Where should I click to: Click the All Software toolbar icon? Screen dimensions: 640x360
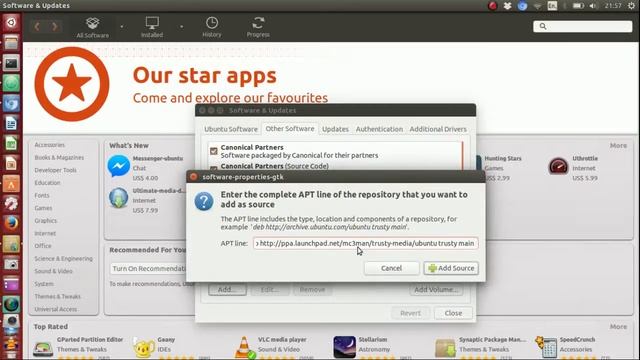93,27
